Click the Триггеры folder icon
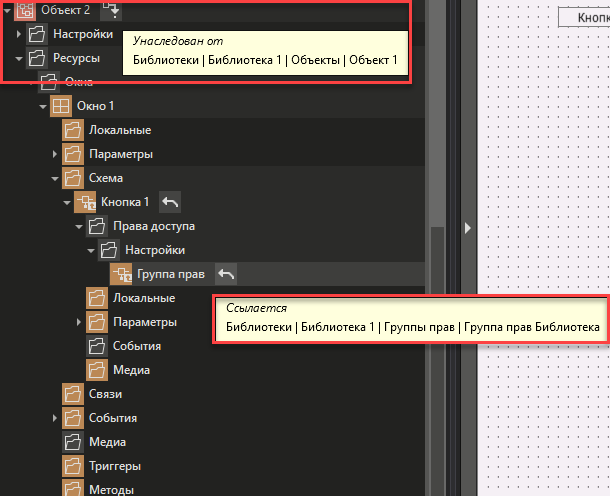 coord(73,466)
